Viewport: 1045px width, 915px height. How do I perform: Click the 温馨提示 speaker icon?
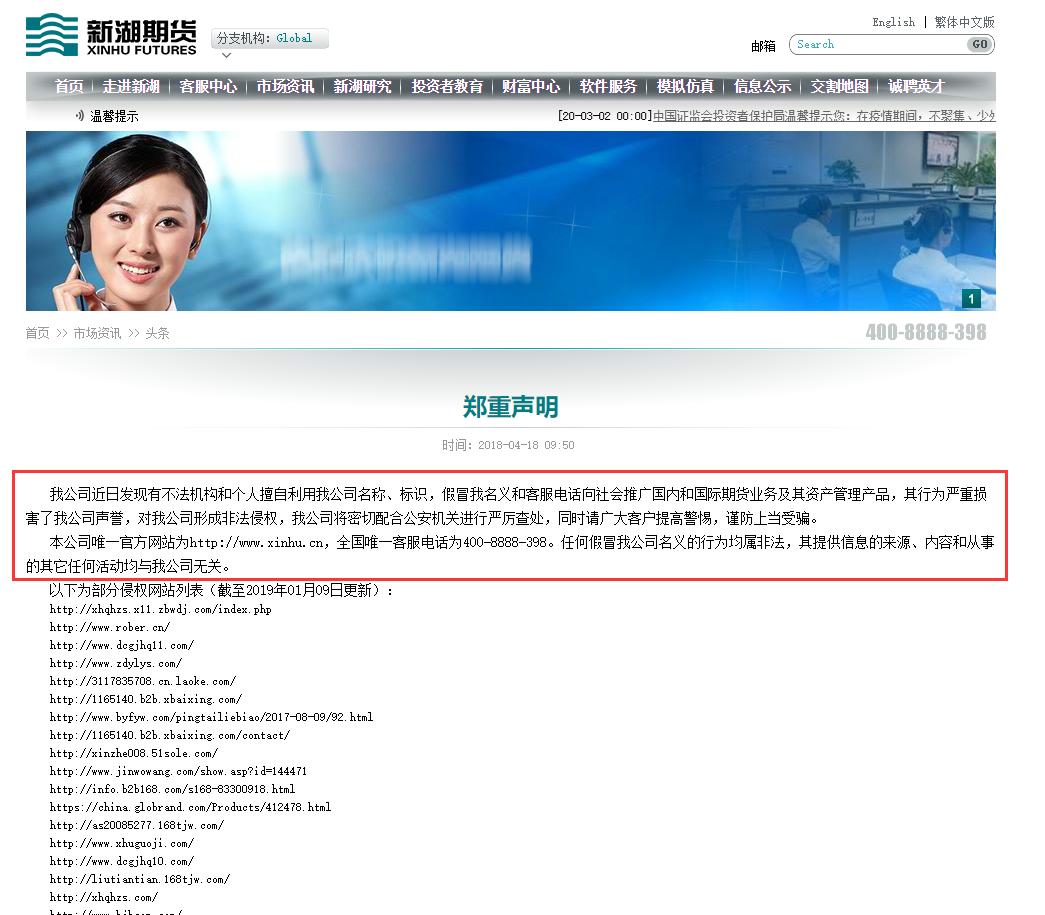80,115
